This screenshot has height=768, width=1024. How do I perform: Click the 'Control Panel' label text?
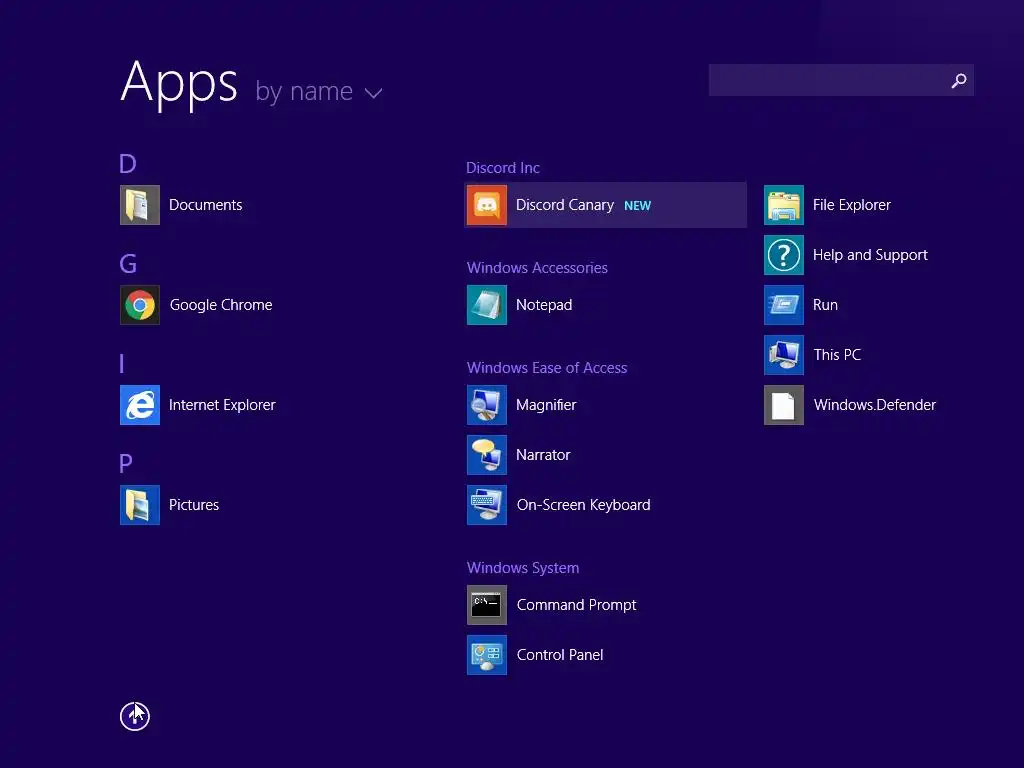click(x=560, y=655)
